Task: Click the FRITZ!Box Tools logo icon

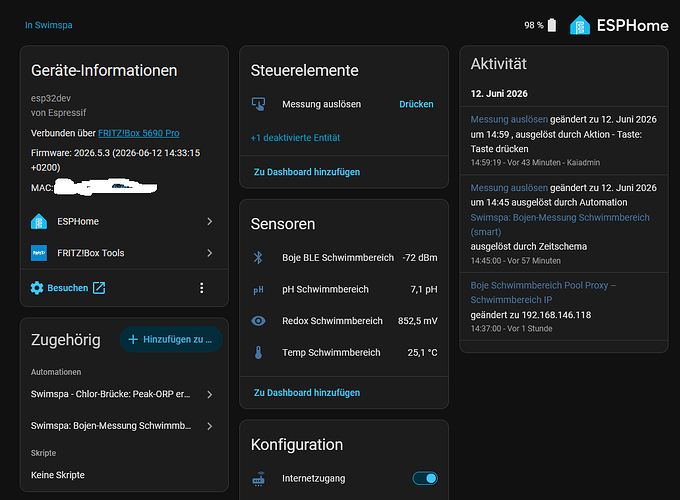Action: point(39,253)
